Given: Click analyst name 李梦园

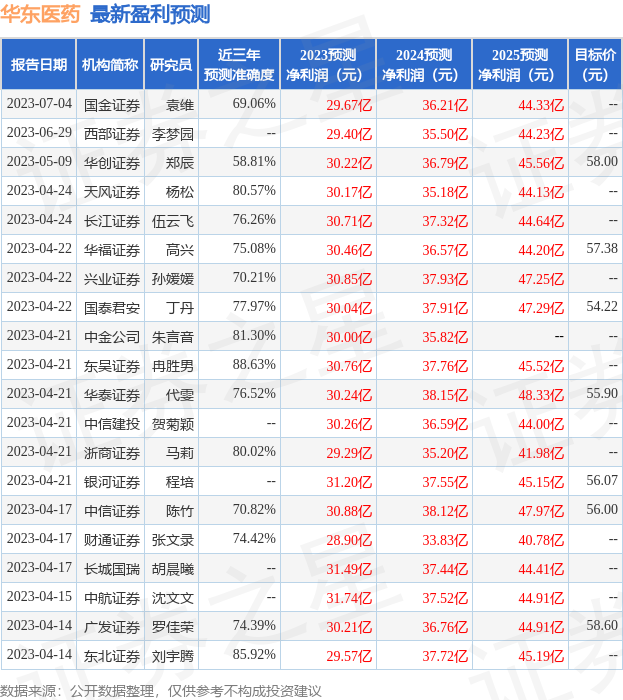Looking at the screenshot, I should pyautogui.click(x=173, y=134).
